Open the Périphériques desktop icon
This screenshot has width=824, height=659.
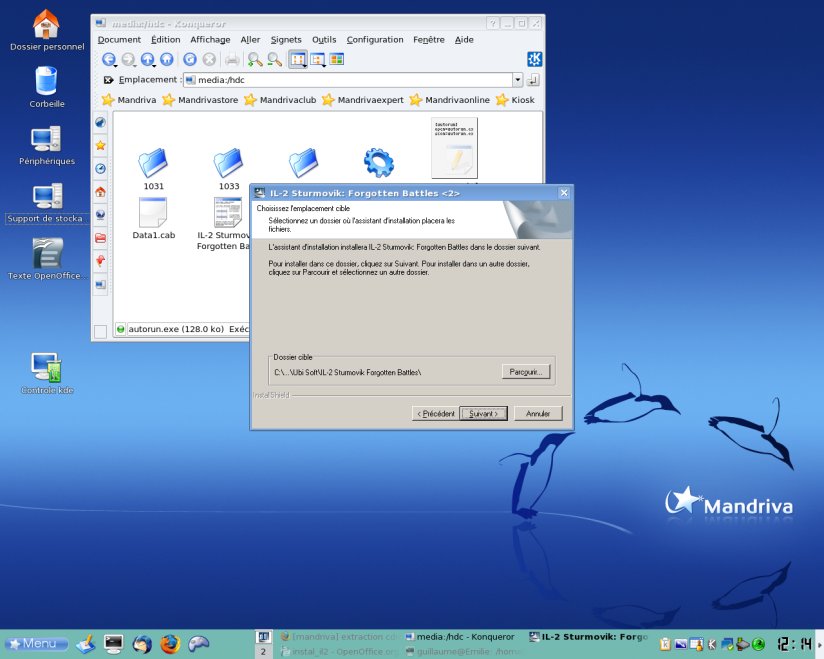(x=47, y=146)
